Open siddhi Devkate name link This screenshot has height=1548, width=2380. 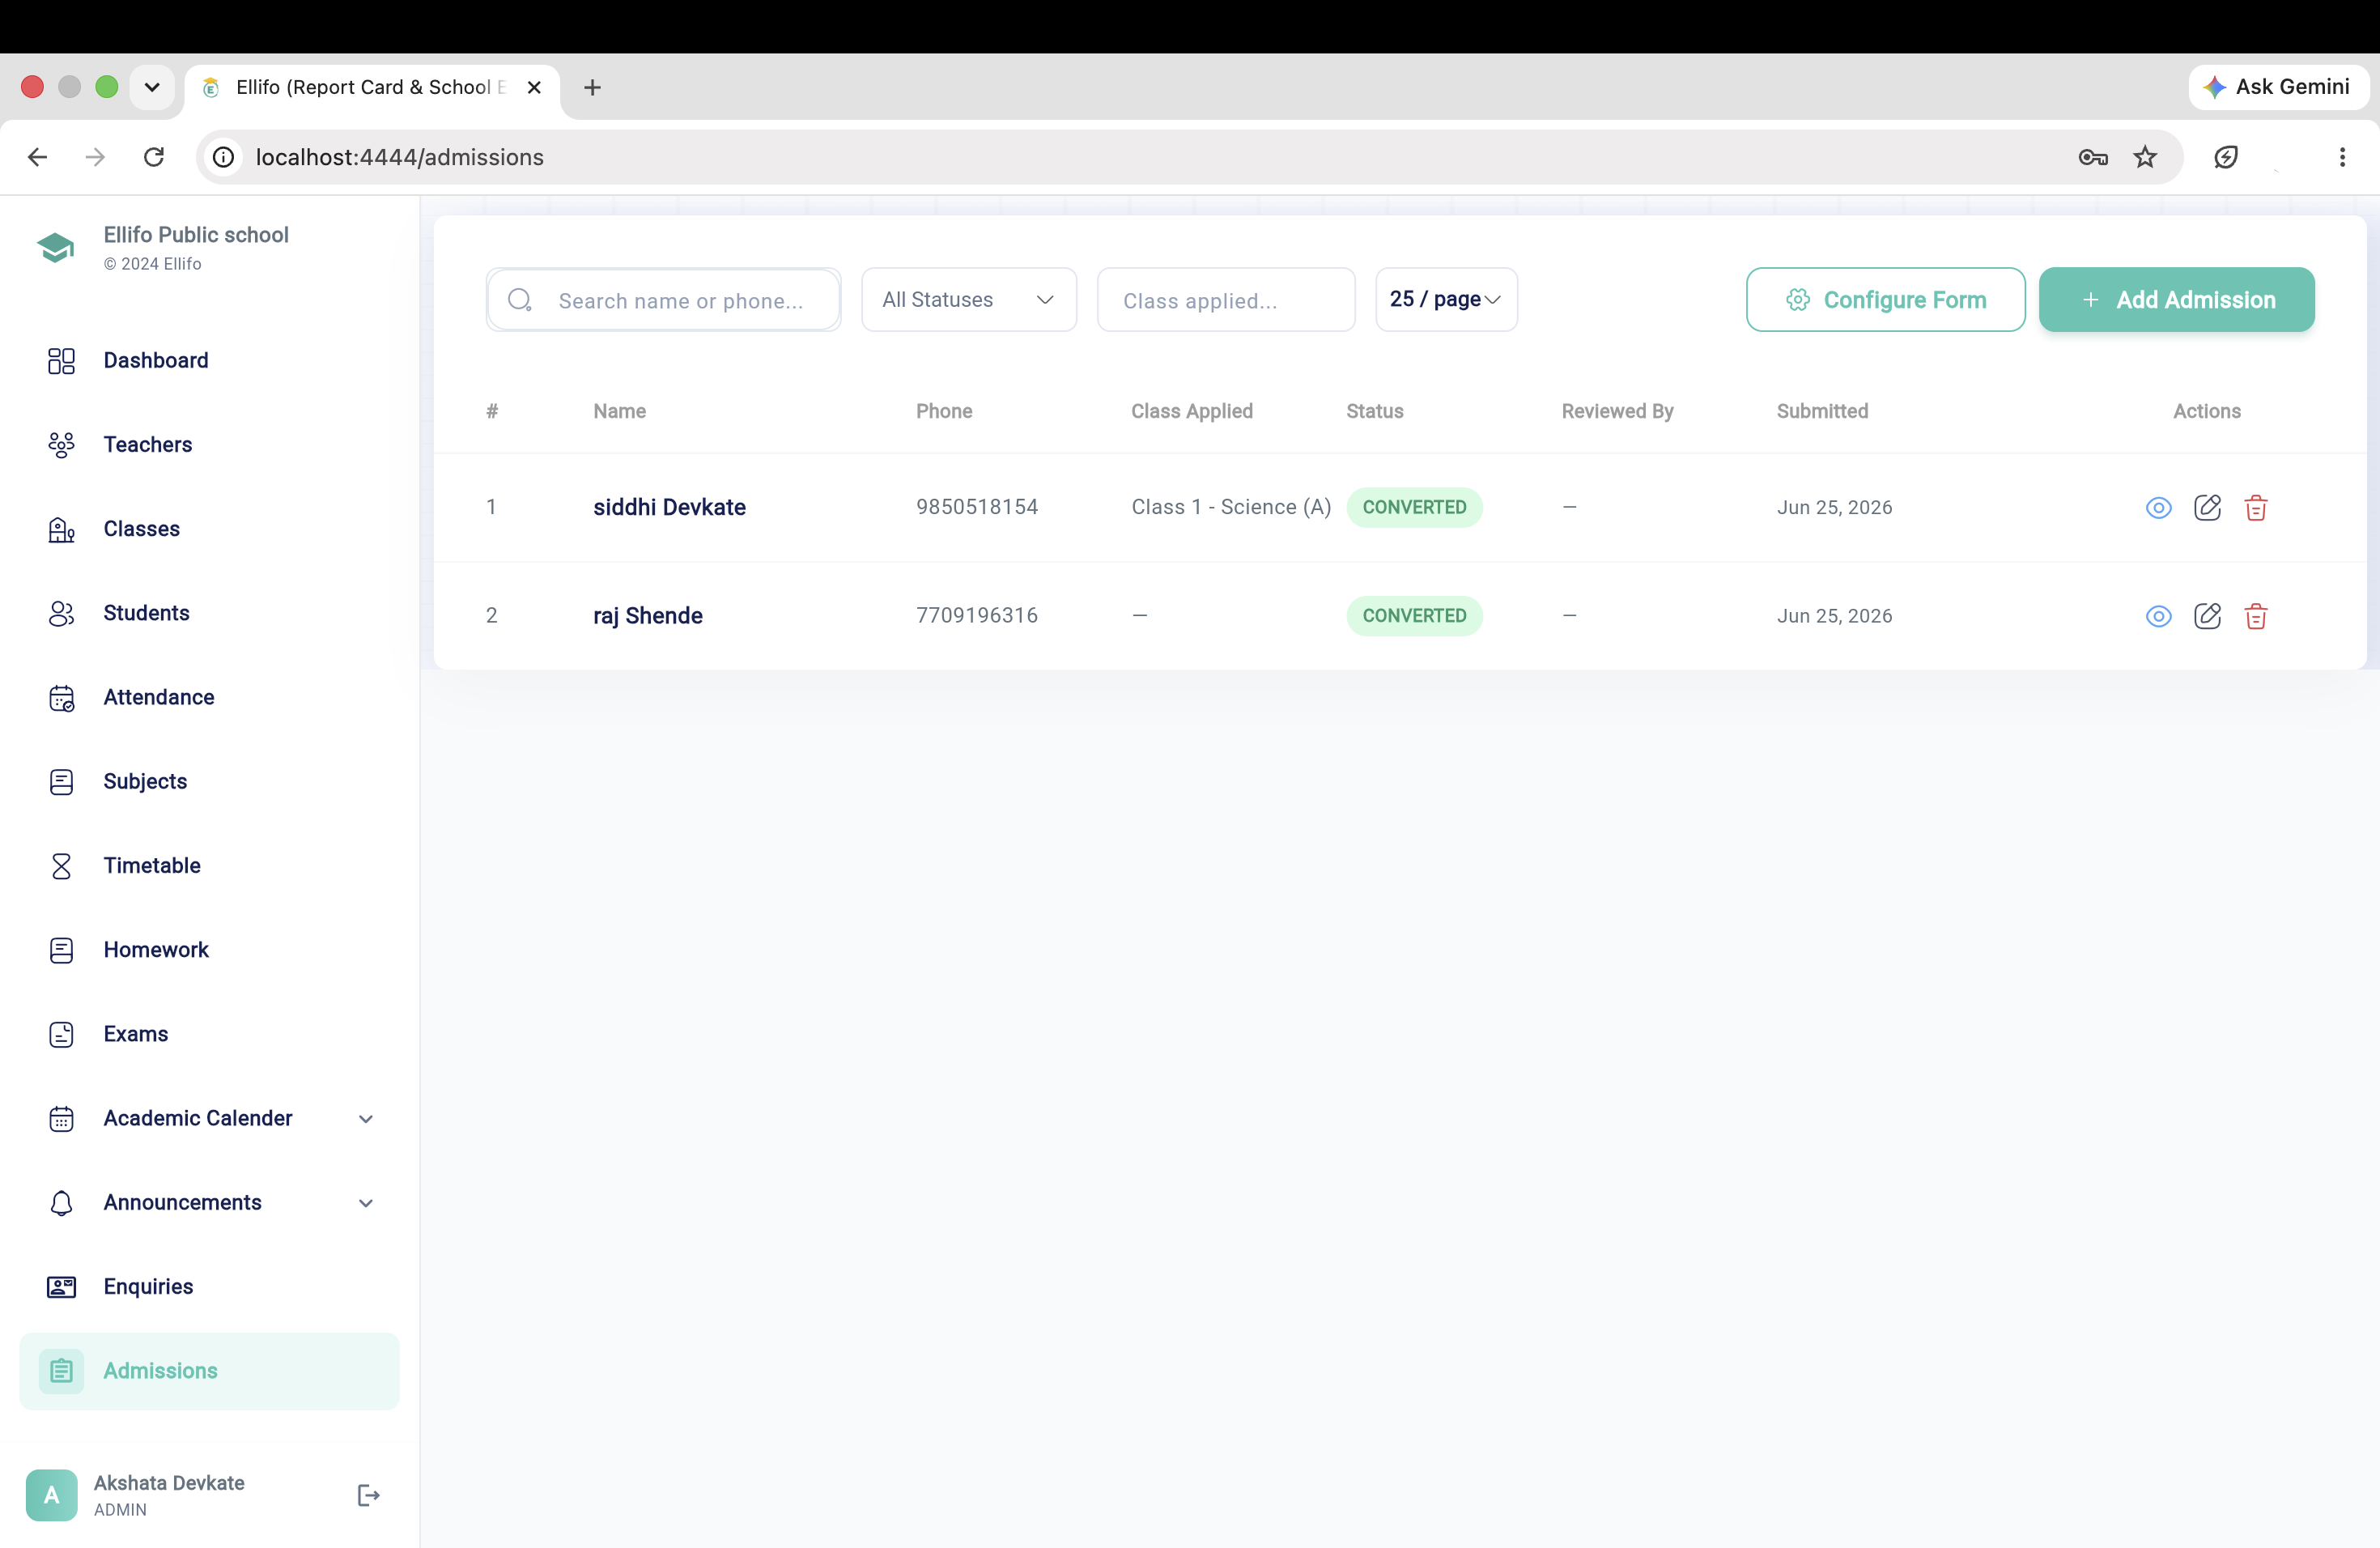click(669, 508)
